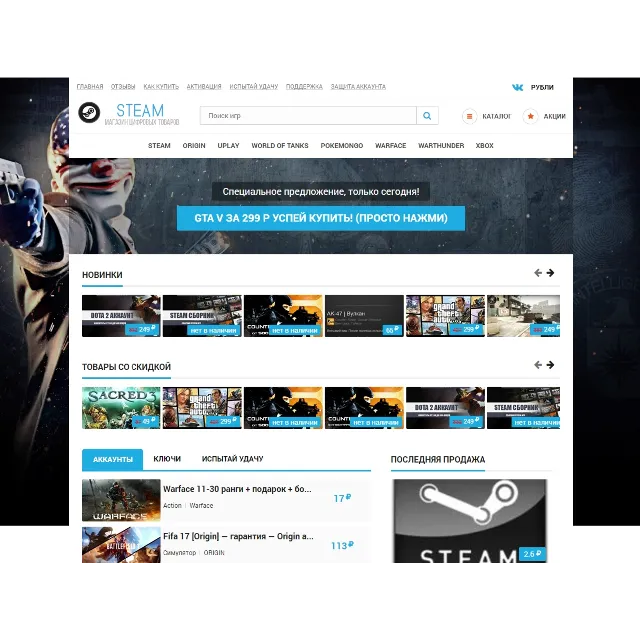Image resolution: width=640 pixels, height=640 pixels.
Task: Click the GTA V за 299 Р banner button
Action: pyautogui.click(x=321, y=218)
